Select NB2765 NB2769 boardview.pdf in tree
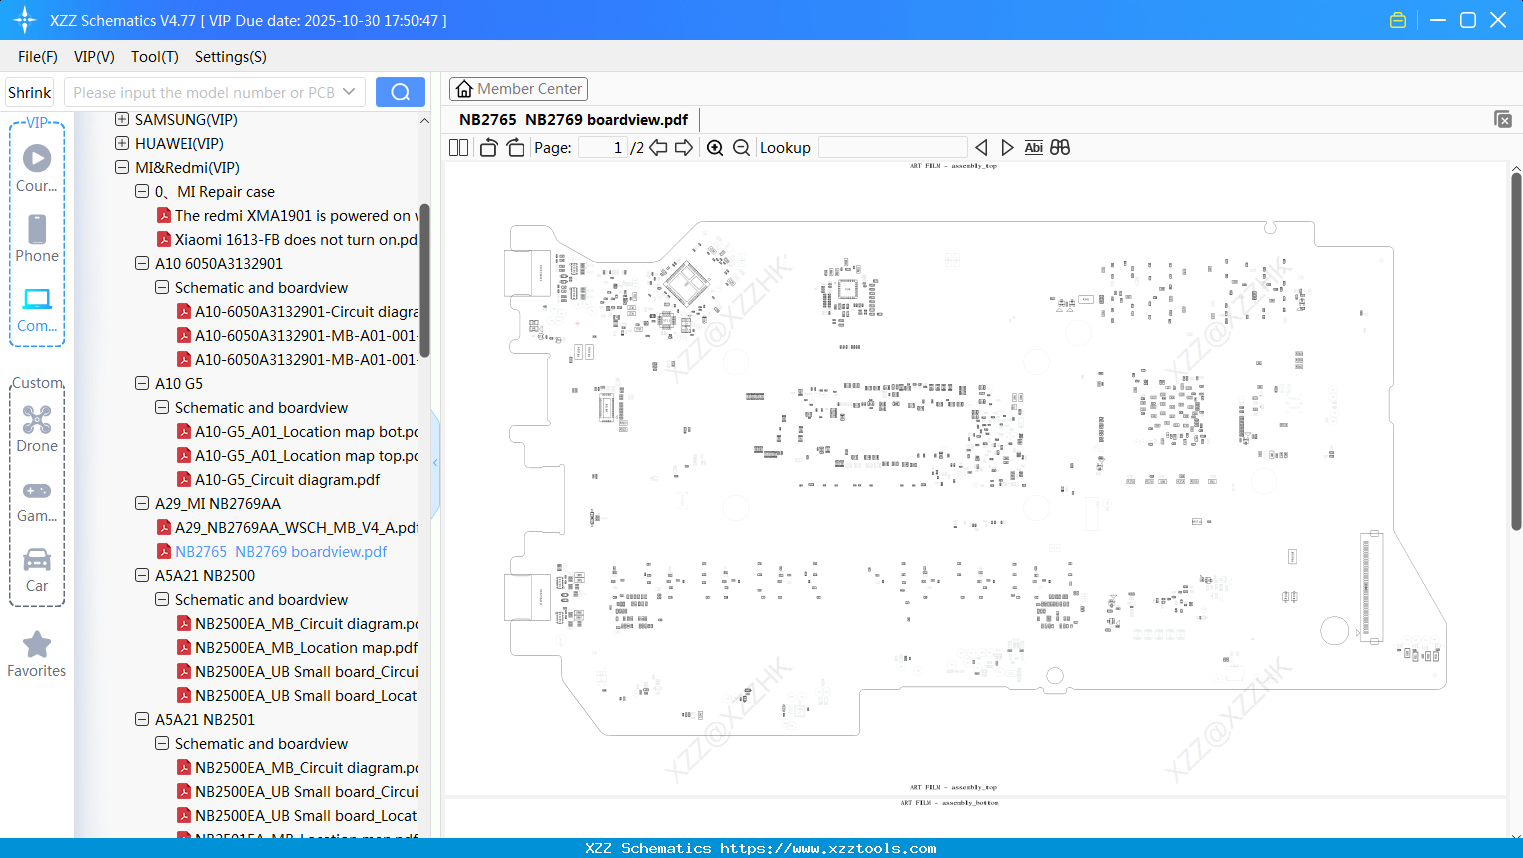The image size is (1523, 858). (x=281, y=552)
